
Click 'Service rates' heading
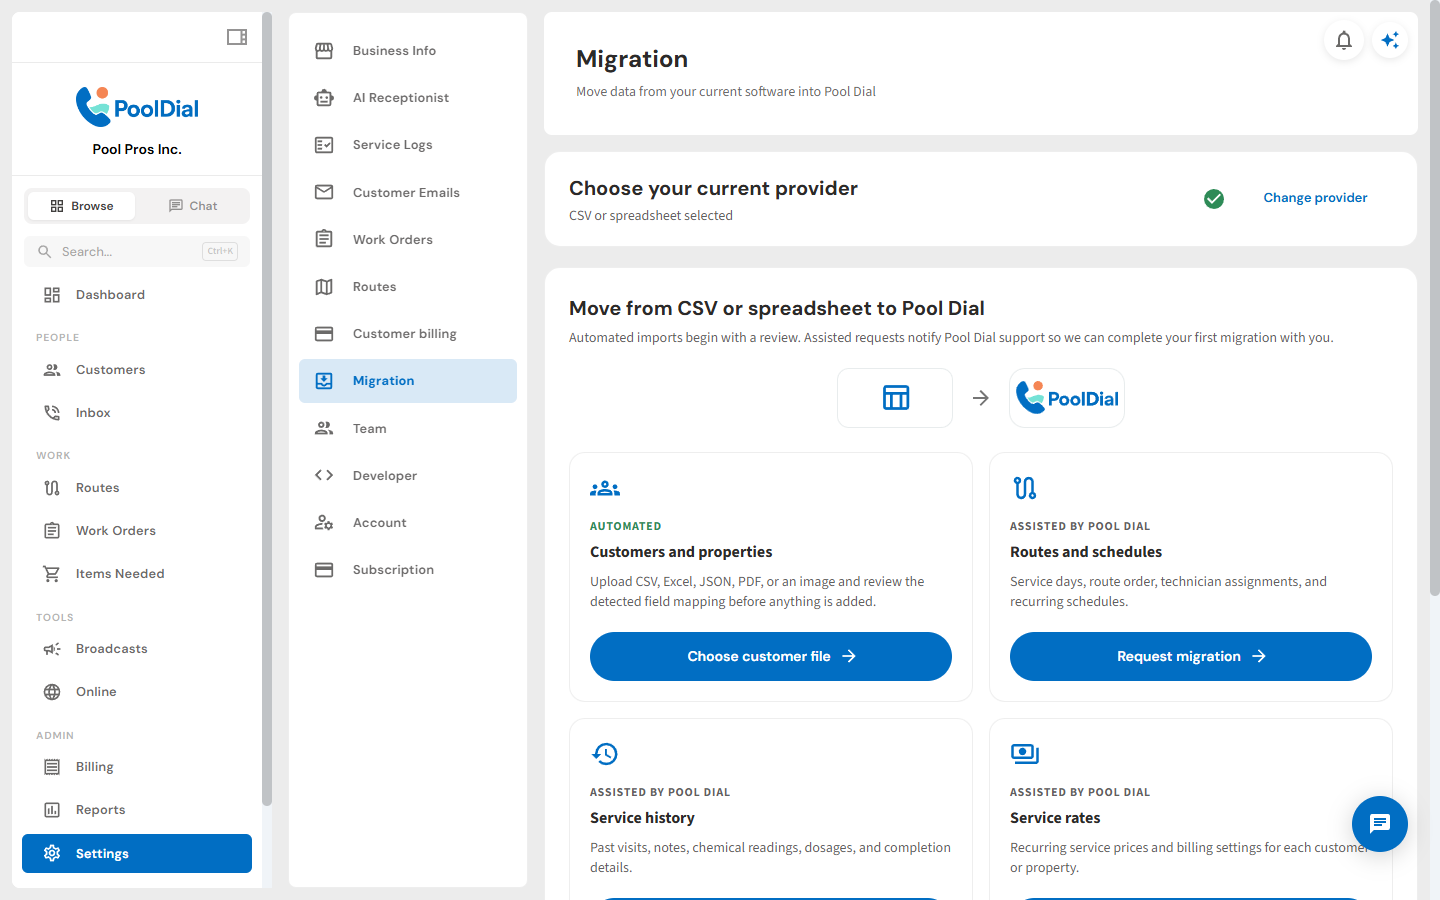click(1055, 818)
